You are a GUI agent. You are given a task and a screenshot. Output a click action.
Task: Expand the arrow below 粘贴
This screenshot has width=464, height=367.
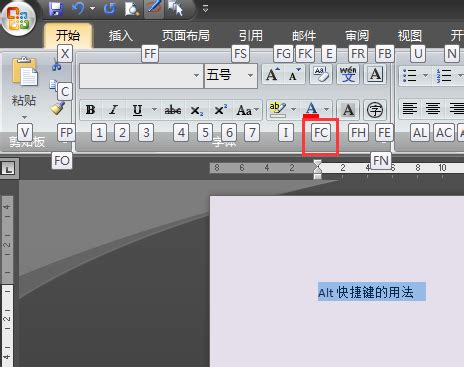pyautogui.click(x=24, y=117)
